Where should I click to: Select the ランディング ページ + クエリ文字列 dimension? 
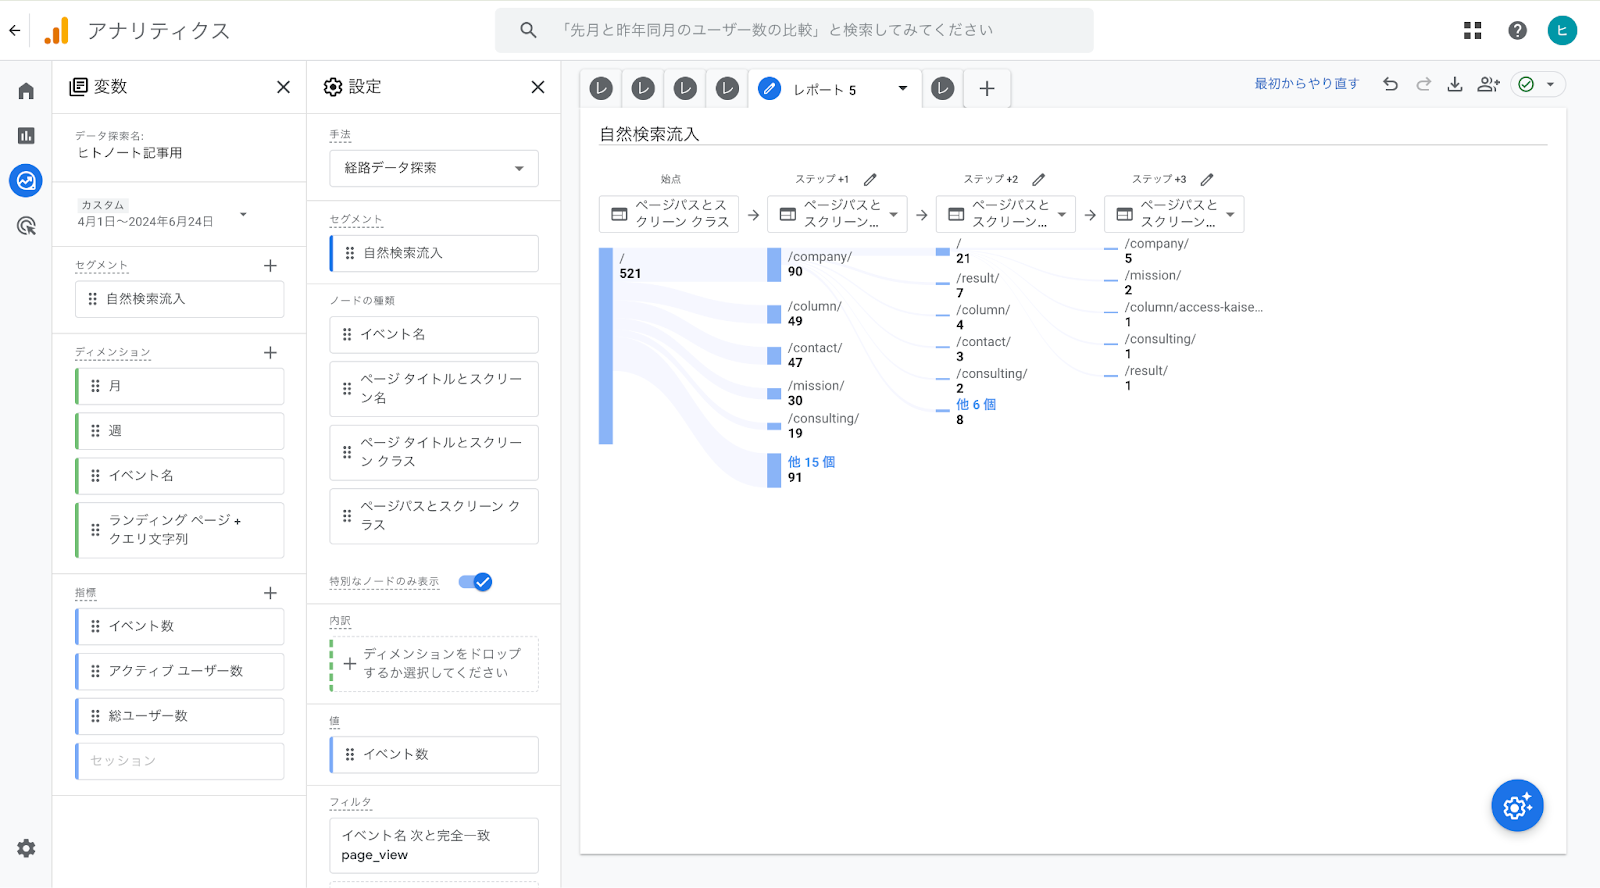coord(179,530)
